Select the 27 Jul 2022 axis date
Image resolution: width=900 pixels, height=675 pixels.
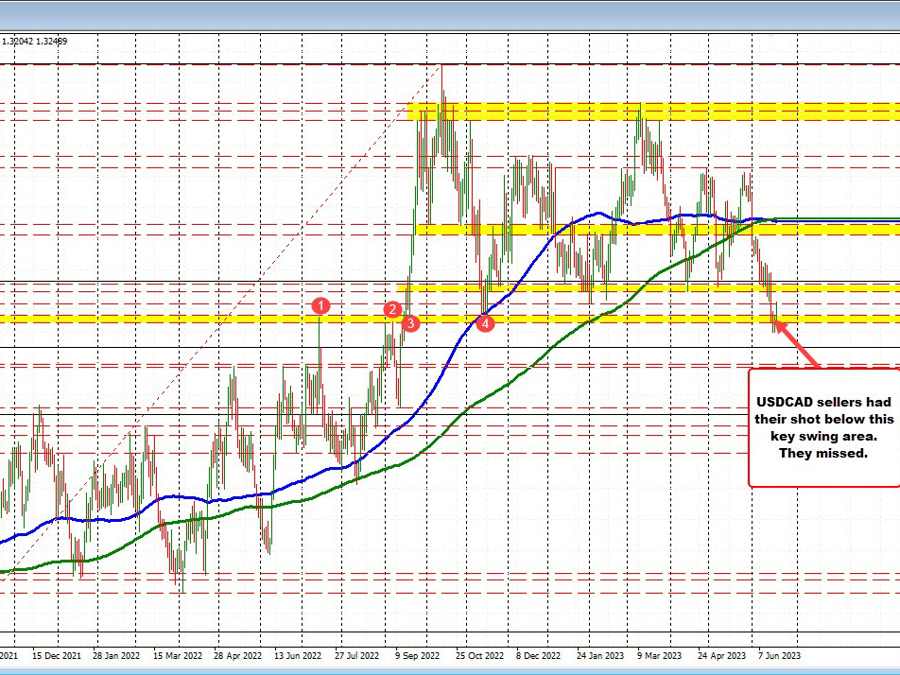[359, 657]
